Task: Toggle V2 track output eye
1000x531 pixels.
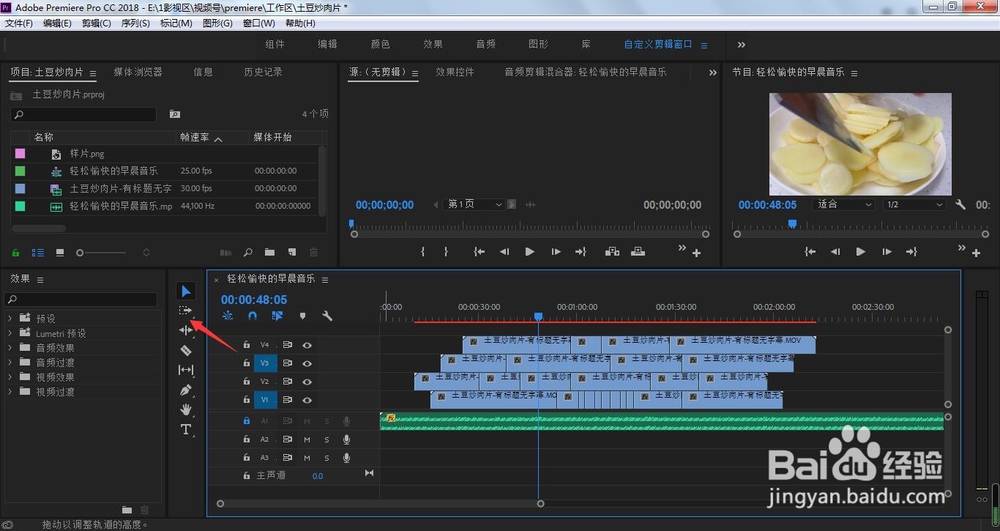Action: (307, 381)
